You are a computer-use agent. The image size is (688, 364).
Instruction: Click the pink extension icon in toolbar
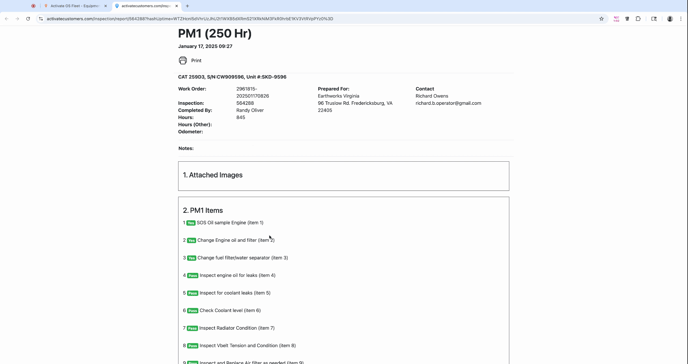click(x=616, y=19)
